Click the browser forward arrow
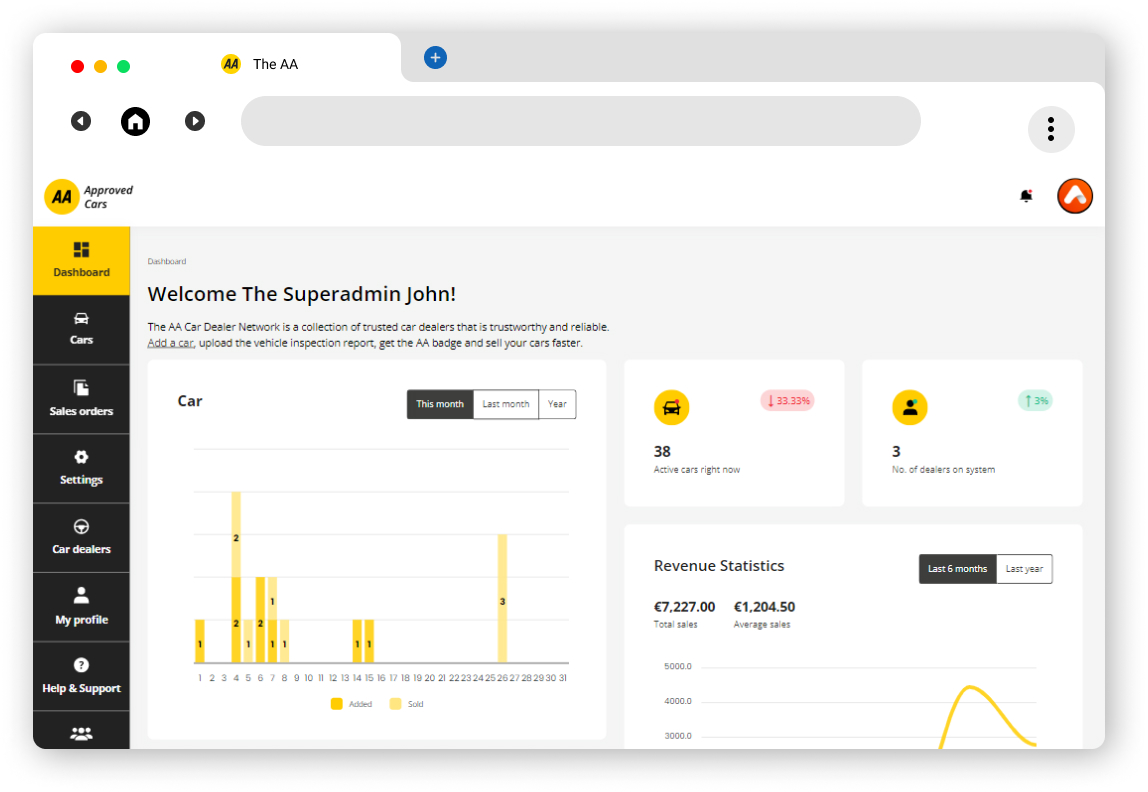Screen dimensions: 1148x792 [195, 121]
